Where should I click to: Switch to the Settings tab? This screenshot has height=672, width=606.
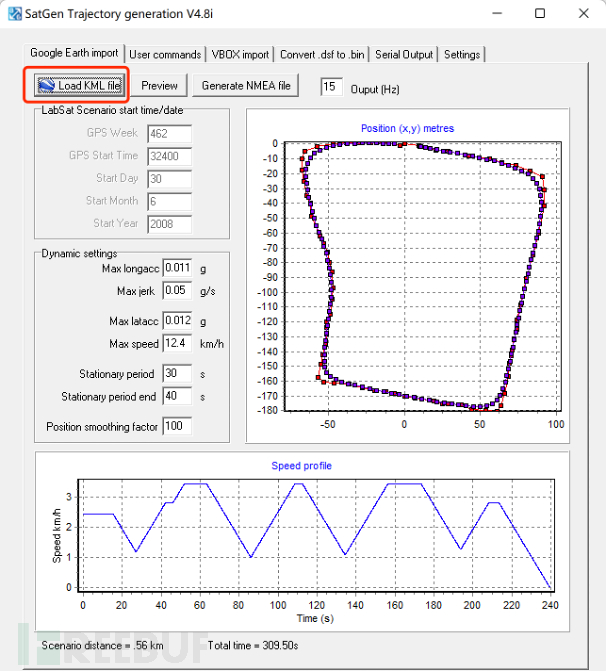(462, 55)
